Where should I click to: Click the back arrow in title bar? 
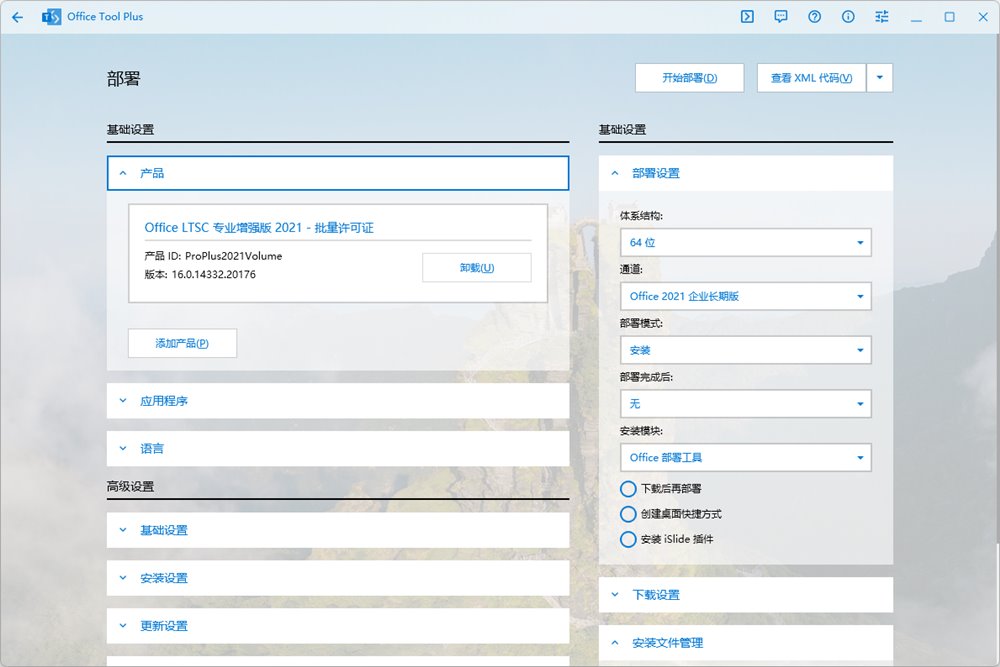click(x=17, y=17)
